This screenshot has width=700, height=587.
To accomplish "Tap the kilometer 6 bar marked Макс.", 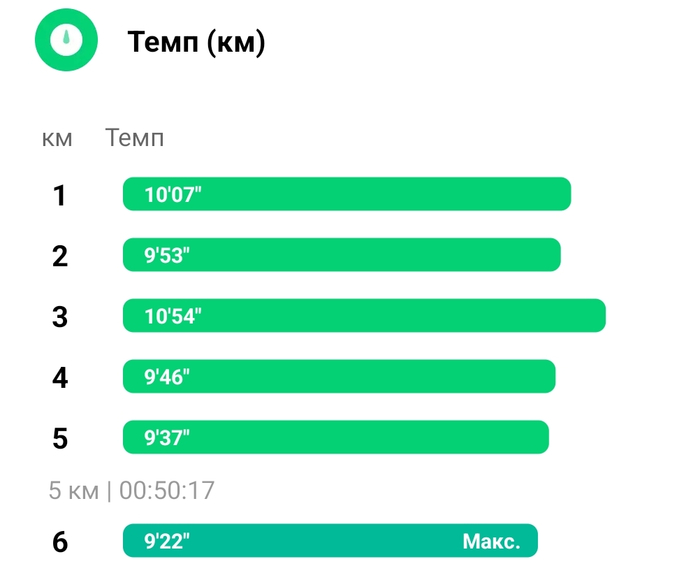I will click(330, 541).
